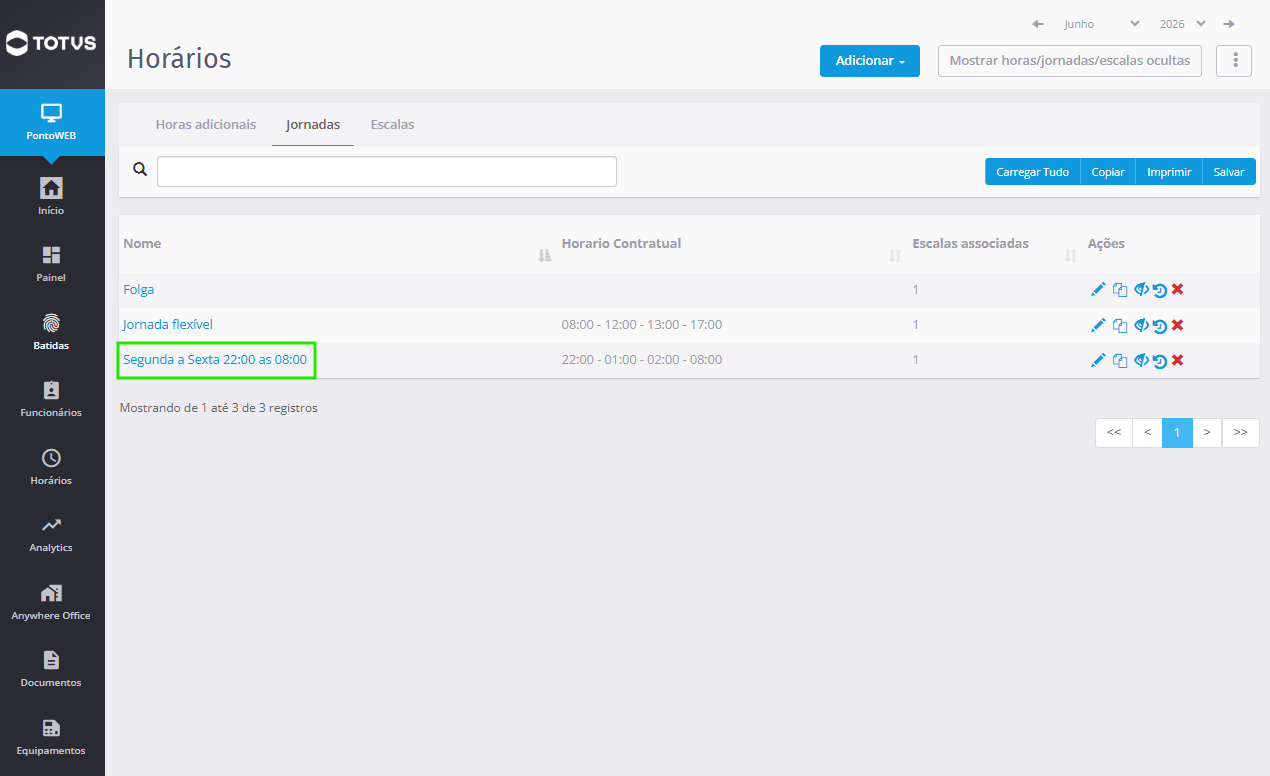Go to previous month with left arrow
Screen dimensions: 1270x776
(1038, 24)
